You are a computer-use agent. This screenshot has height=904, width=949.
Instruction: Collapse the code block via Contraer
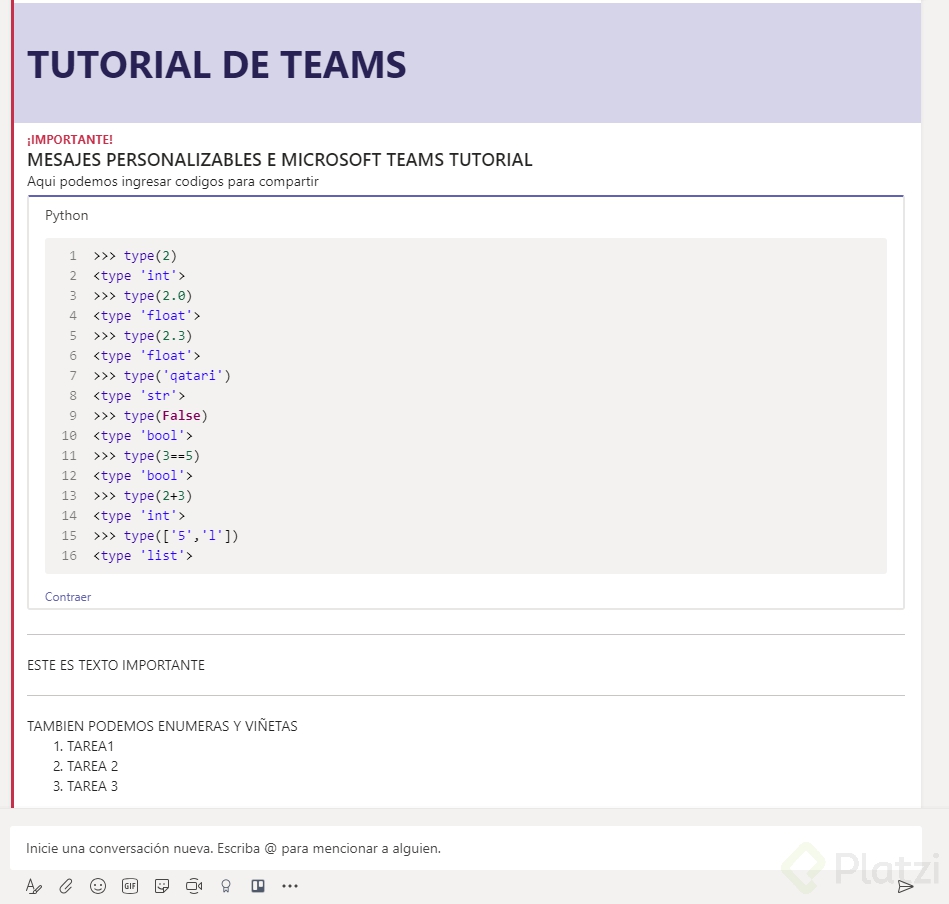tap(68, 597)
